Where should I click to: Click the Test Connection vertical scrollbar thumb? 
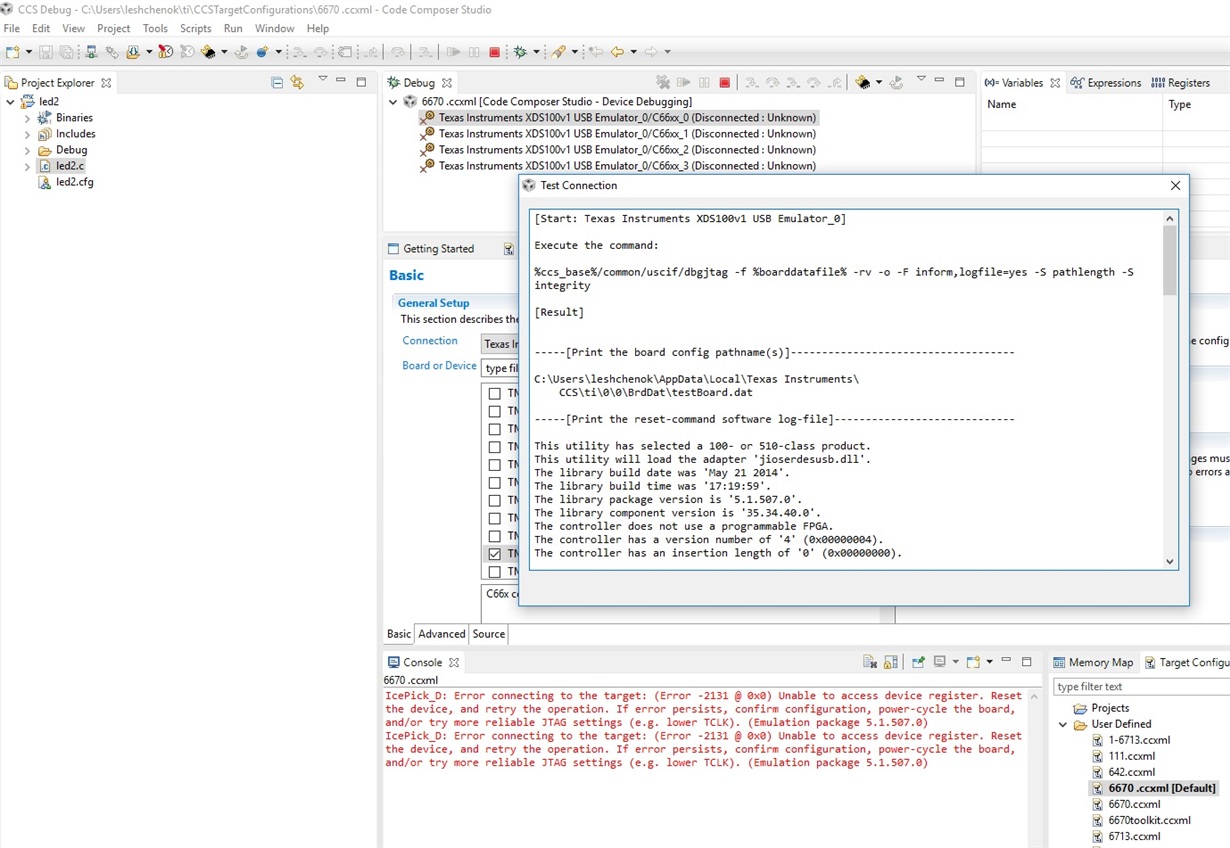[x=1170, y=260]
